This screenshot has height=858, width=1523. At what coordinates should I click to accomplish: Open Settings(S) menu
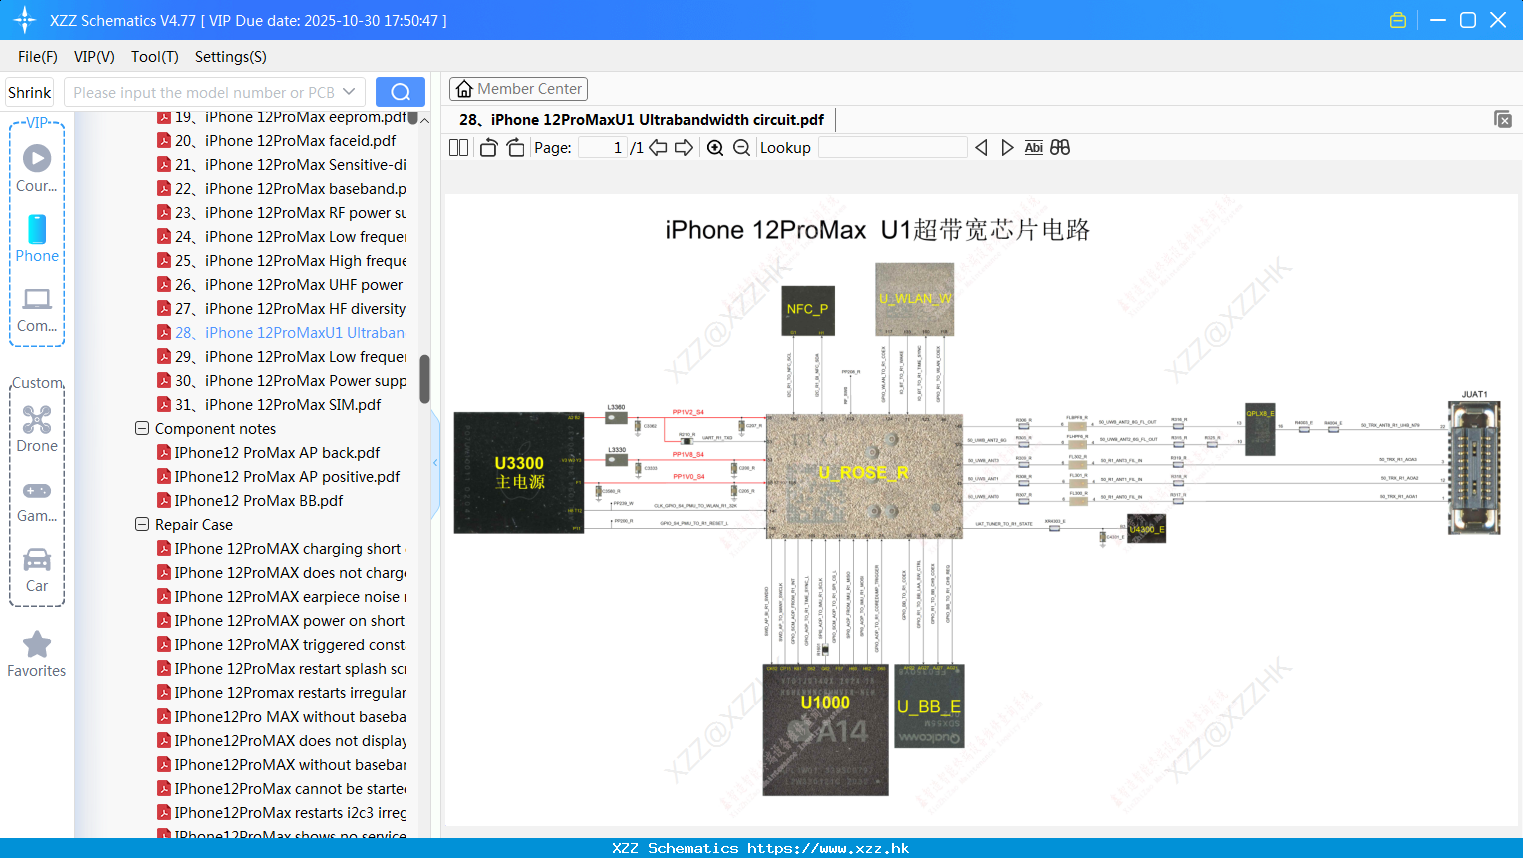point(231,57)
